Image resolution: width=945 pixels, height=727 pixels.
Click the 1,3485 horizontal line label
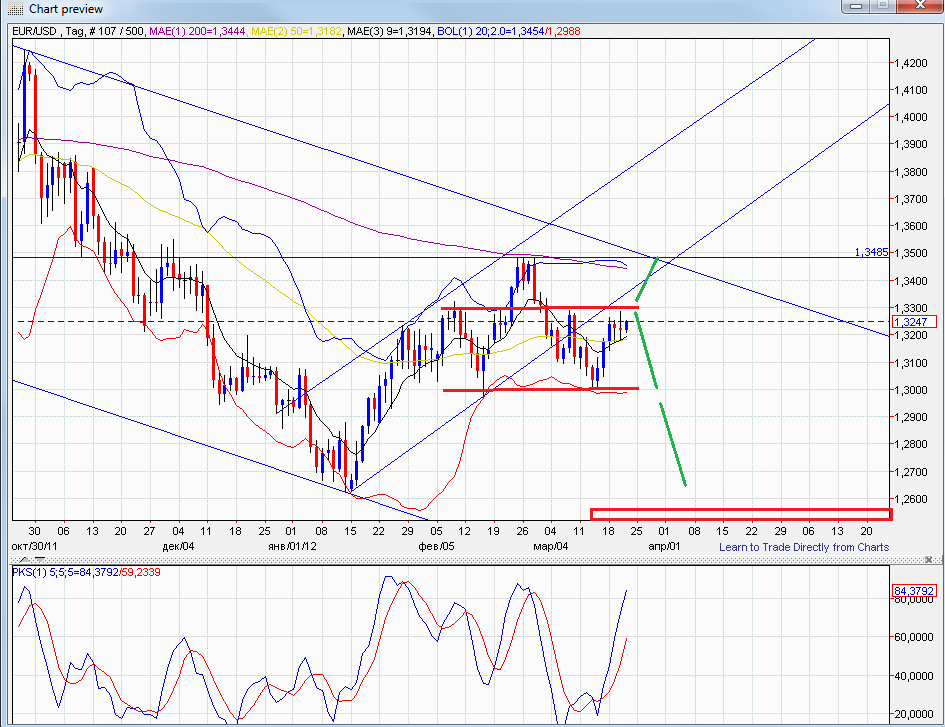click(x=871, y=252)
